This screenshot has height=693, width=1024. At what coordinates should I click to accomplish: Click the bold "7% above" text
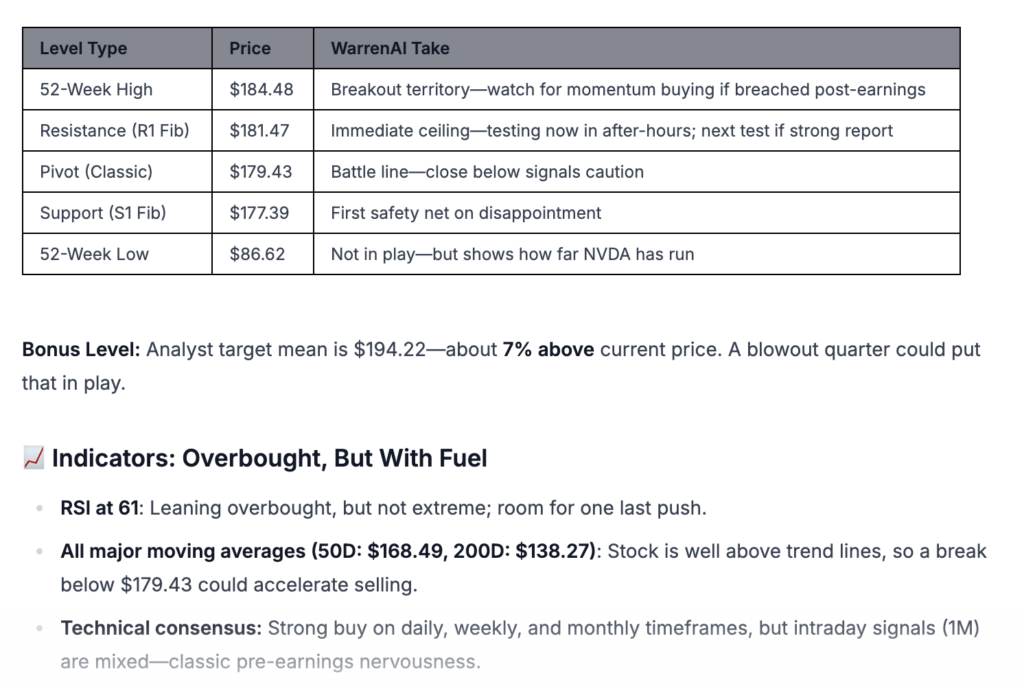[x=548, y=350]
